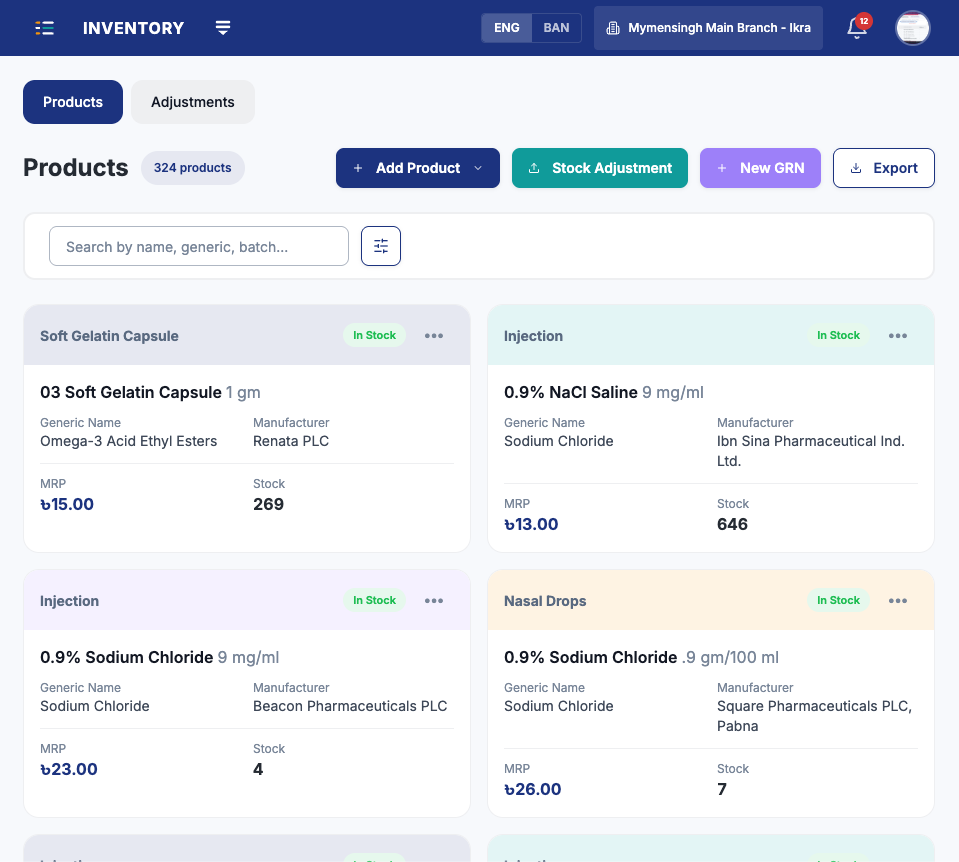Expand the Add Product dropdown chevron
Image resolution: width=959 pixels, height=862 pixels.
tap(478, 168)
